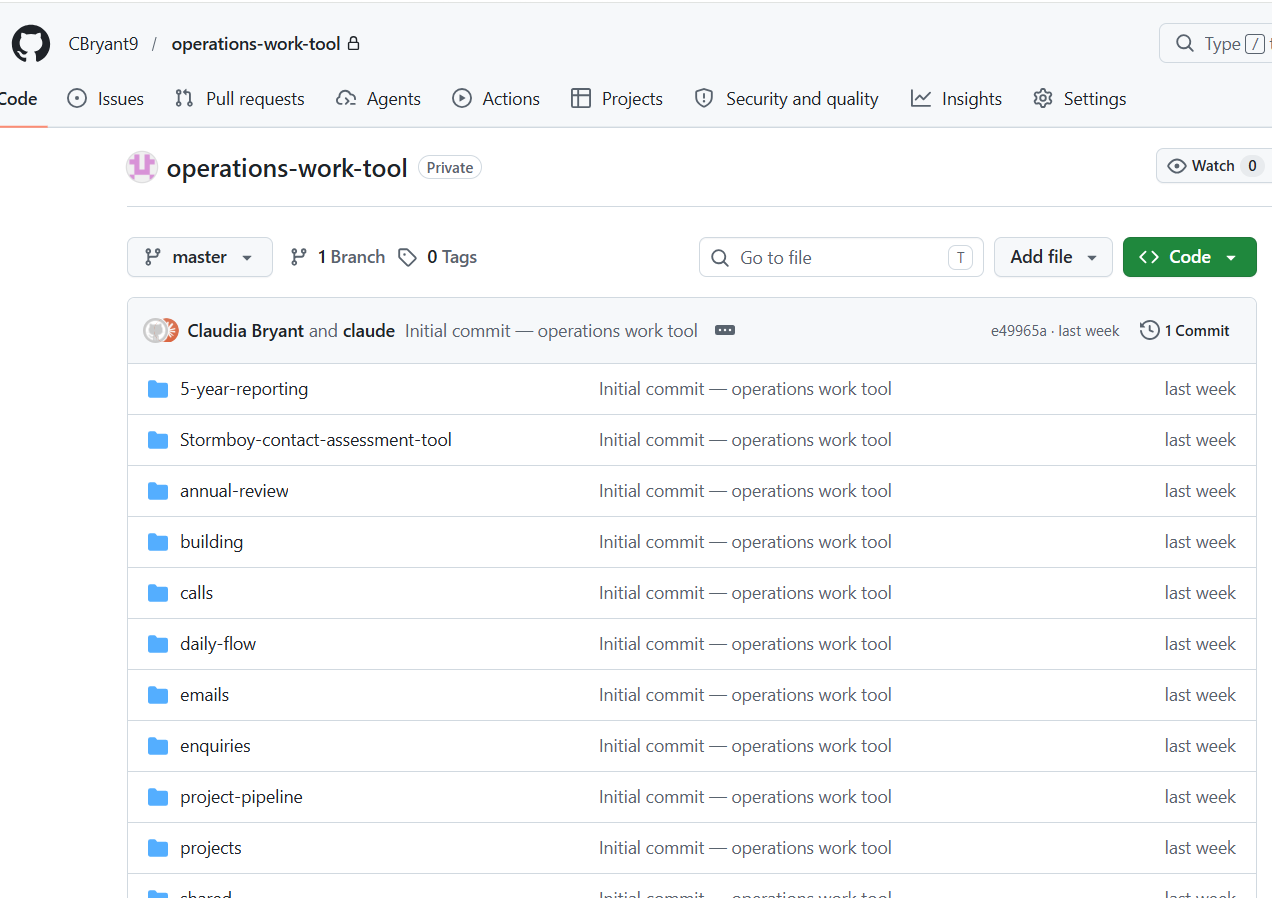This screenshot has width=1272, height=898.
Task: Open the Actions workflow icon
Action: (462, 98)
